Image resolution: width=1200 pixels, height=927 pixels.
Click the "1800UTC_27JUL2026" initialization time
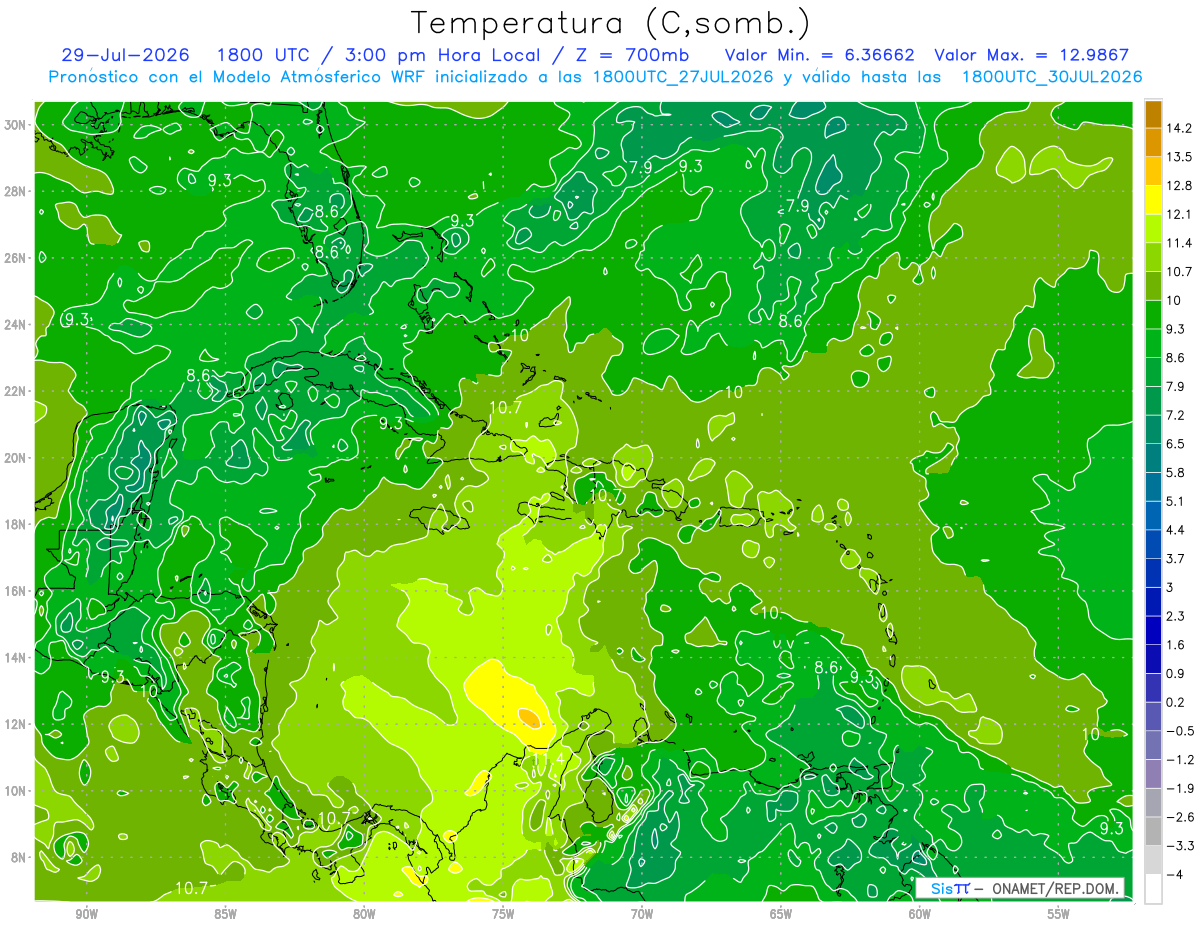tap(684, 77)
